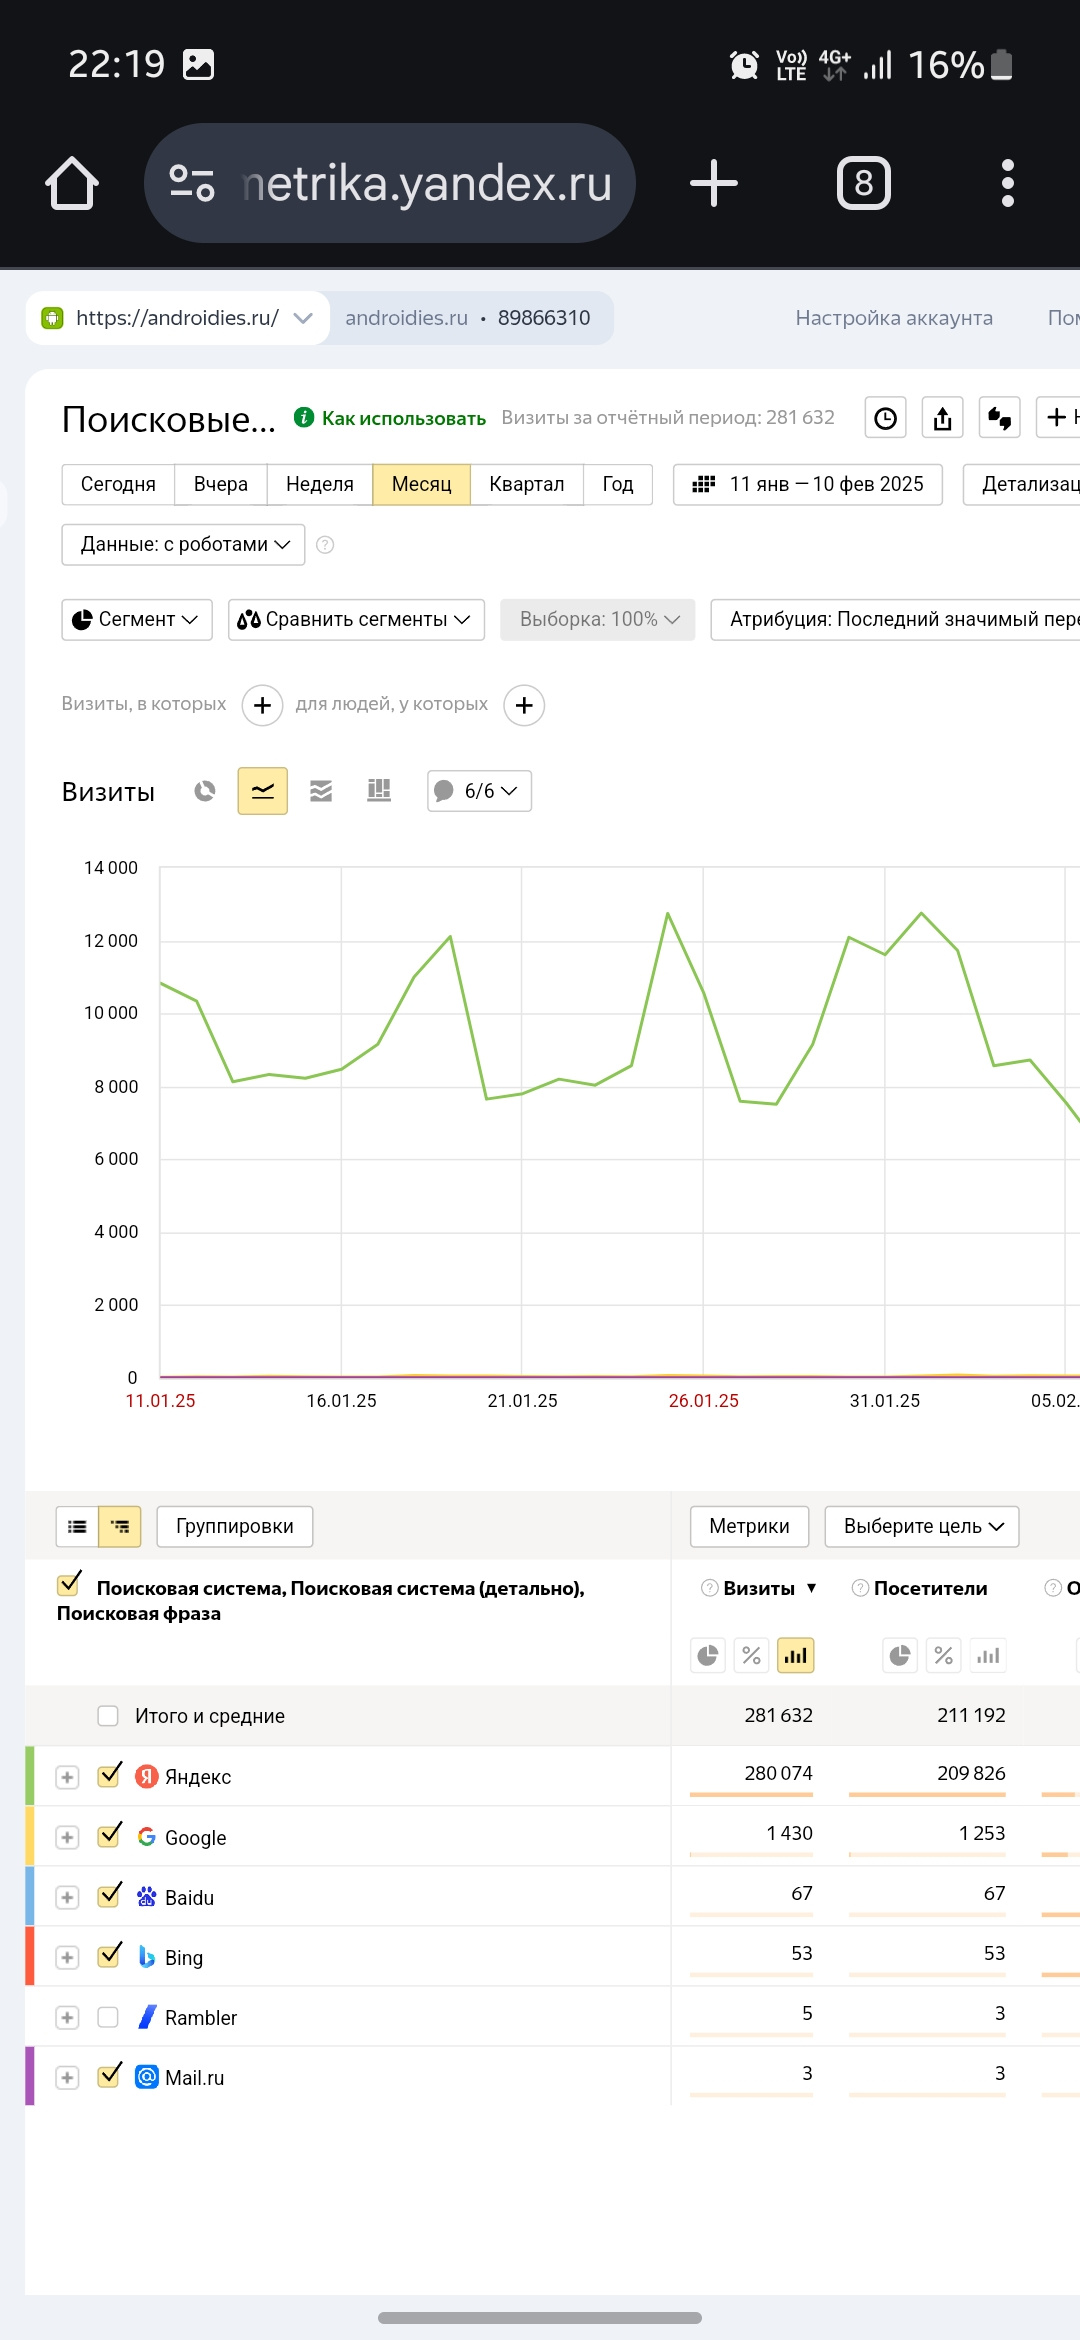This screenshot has height=2340, width=1080.
Task: Check the Итого и средние checkbox
Action: coord(108,1716)
